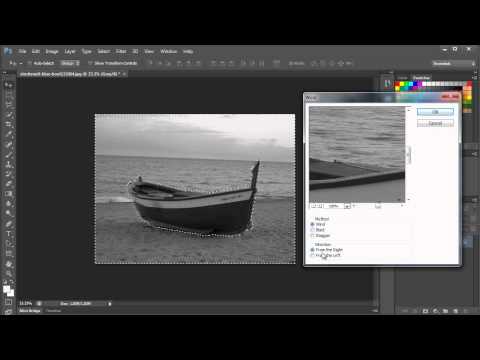The height and width of the screenshot is (360, 480).
Task: Cancel the Wind filter dialog
Action: click(x=435, y=123)
